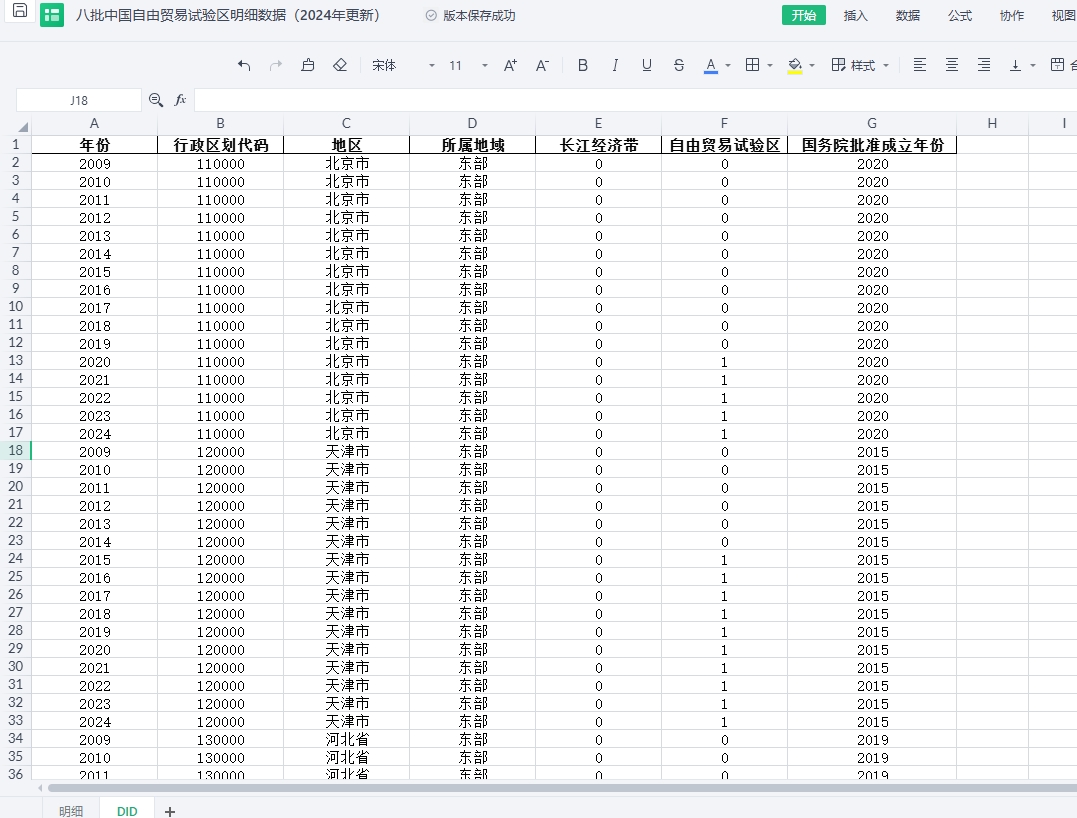The image size is (1077, 818).
Task: Select column D header
Action: click(472, 124)
